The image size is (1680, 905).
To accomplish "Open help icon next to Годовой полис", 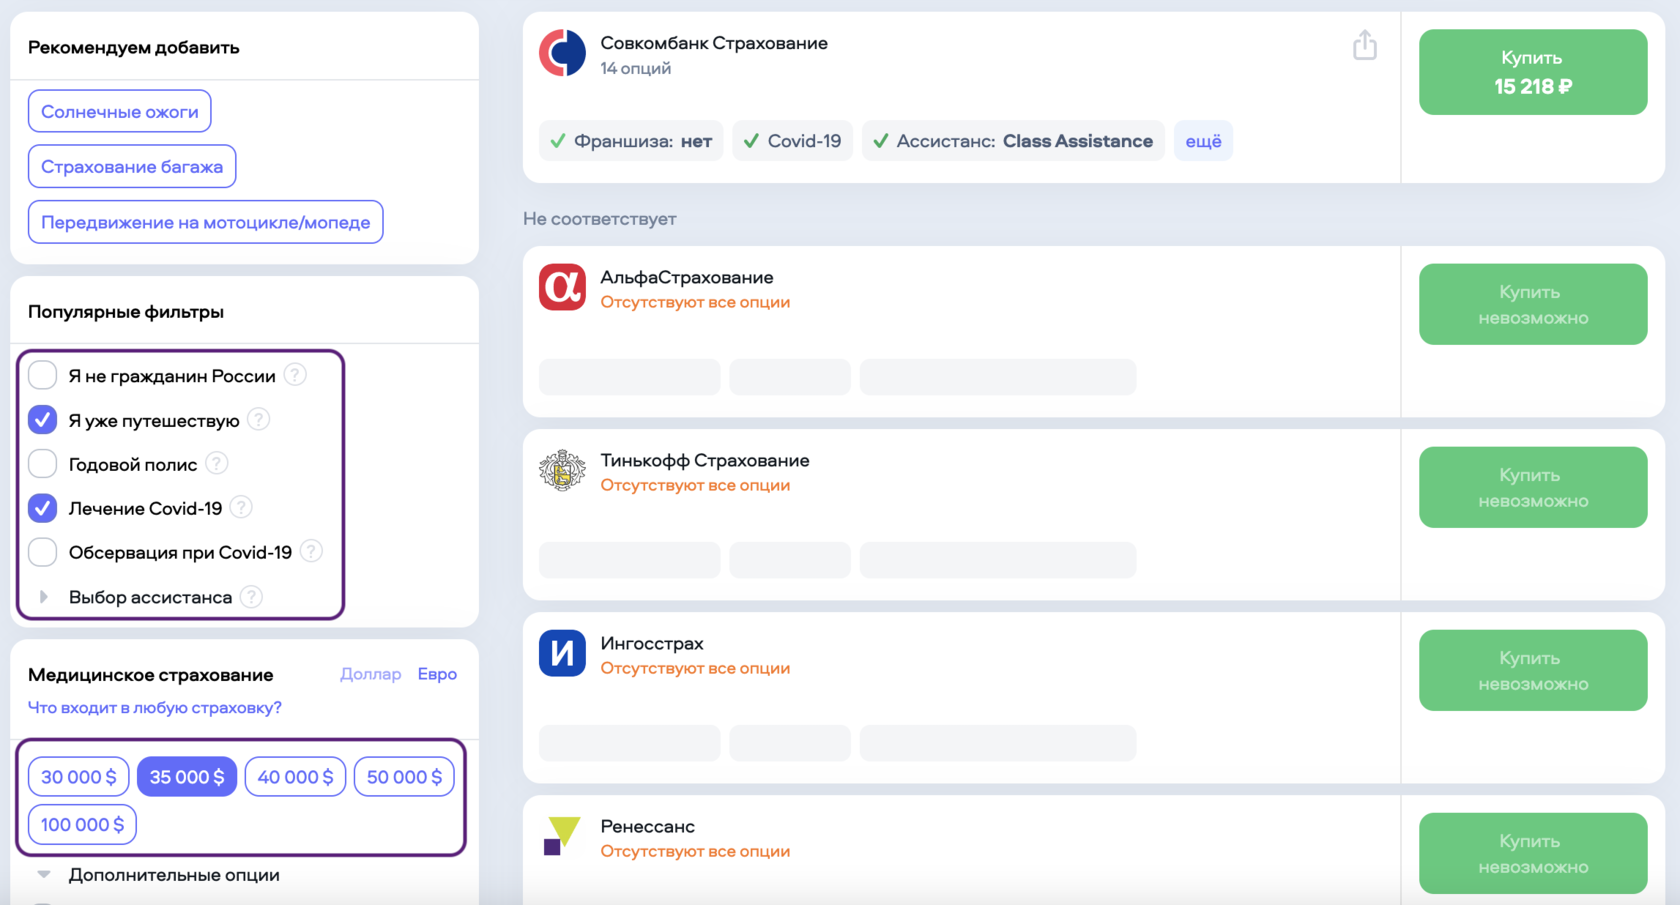I will 216,463.
